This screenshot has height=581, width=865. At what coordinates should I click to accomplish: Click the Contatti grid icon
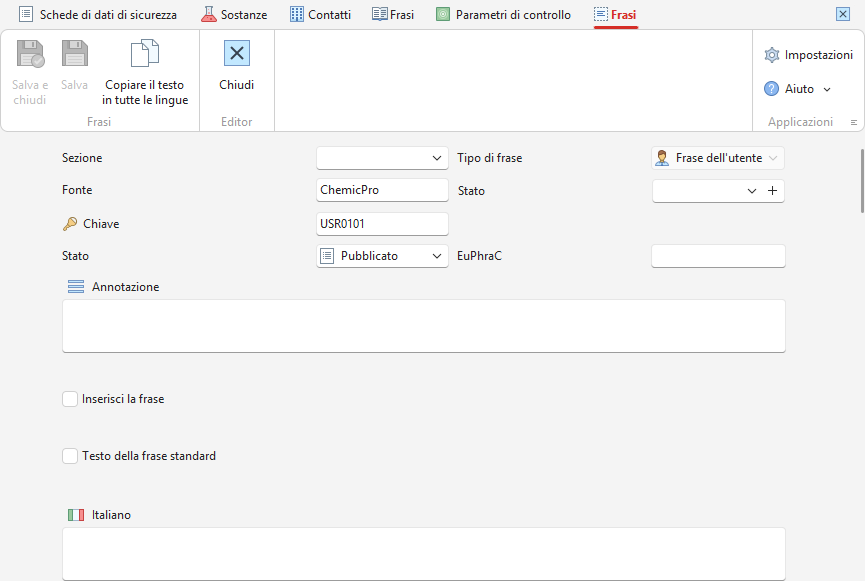[x=297, y=14]
